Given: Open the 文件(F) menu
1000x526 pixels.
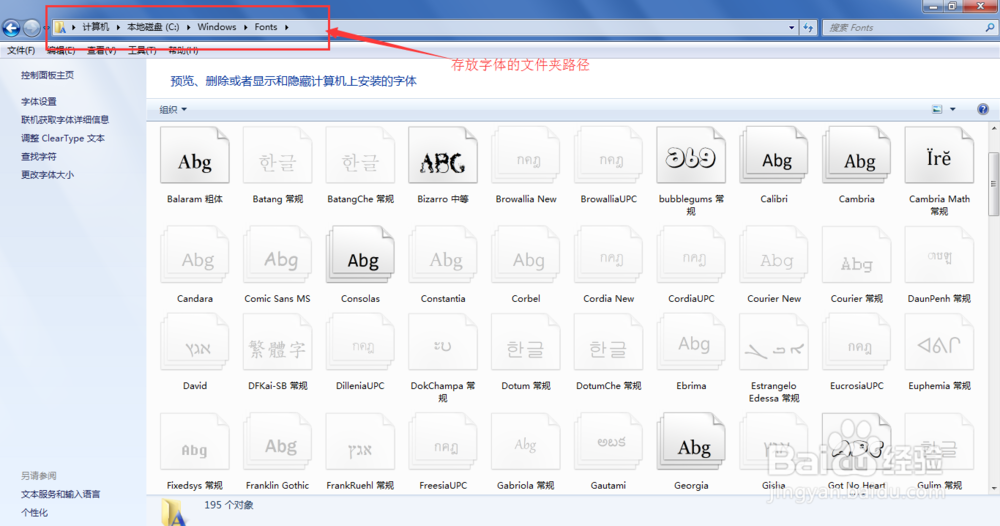Looking at the screenshot, I should click(20, 50).
